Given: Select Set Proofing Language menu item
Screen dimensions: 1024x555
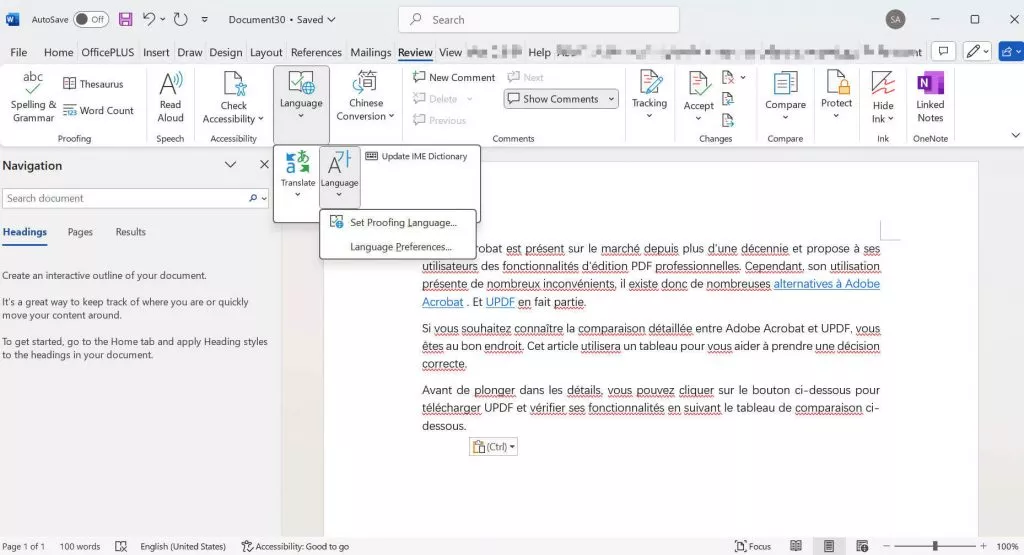Looking at the screenshot, I should point(398,223).
